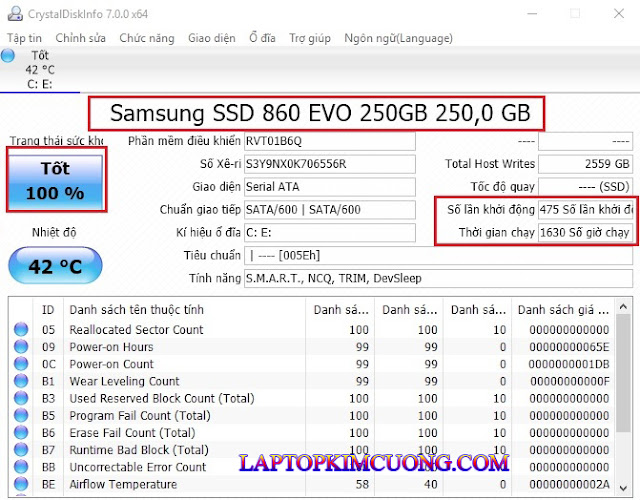Select the Airflow Temperature row
Image resolution: width=640 pixels, height=500 pixels.
[312, 484]
